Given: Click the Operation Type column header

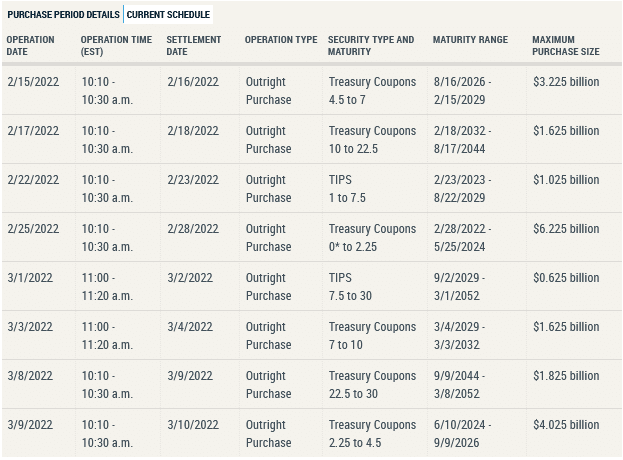Looking at the screenshot, I should 281,40.
